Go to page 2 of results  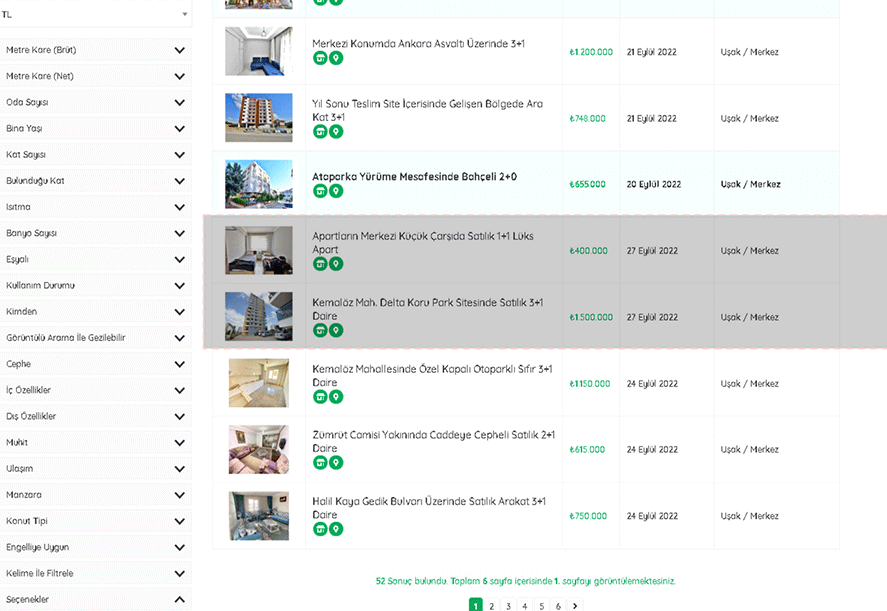pos(491,605)
